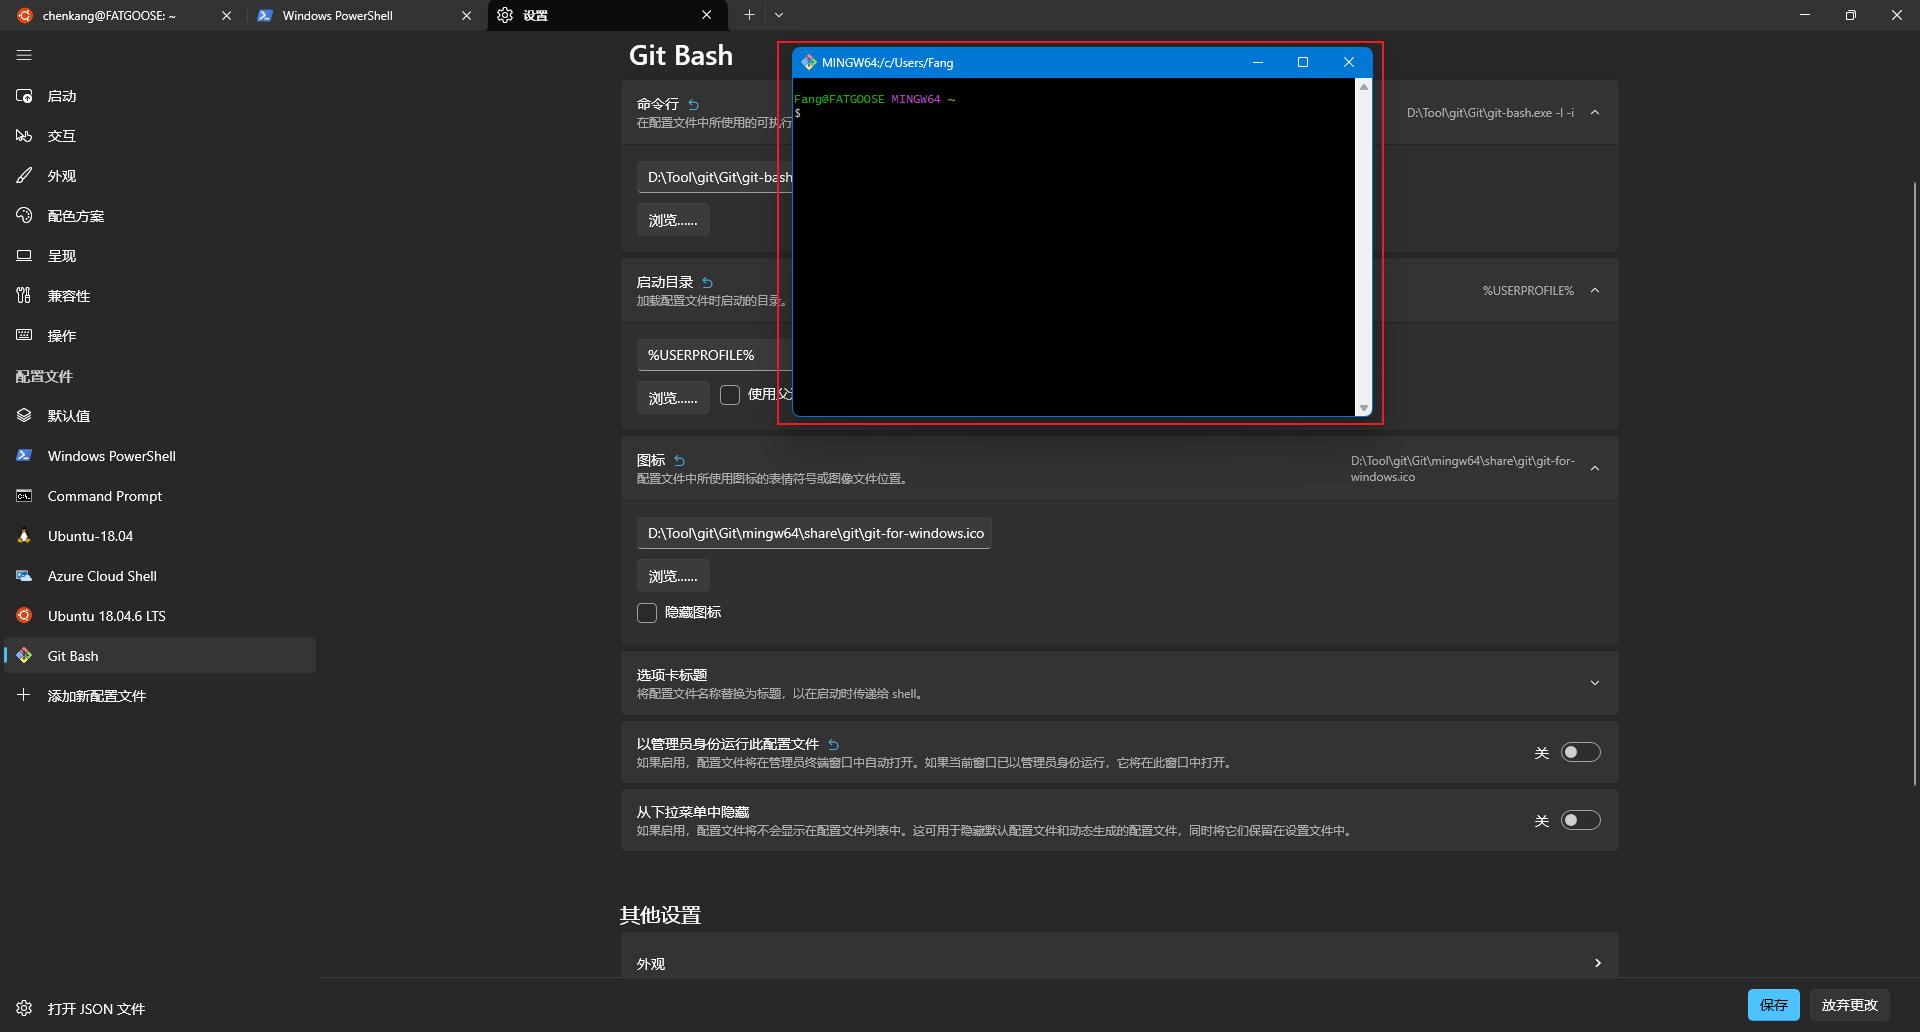Collapse the 图标 section
The width and height of the screenshot is (1920, 1032).
click(1595, 468)
